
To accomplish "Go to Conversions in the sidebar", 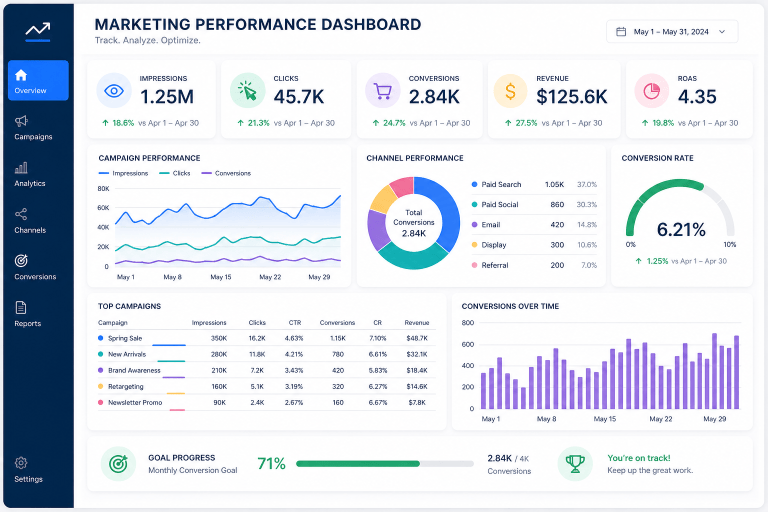I will 35,276.
